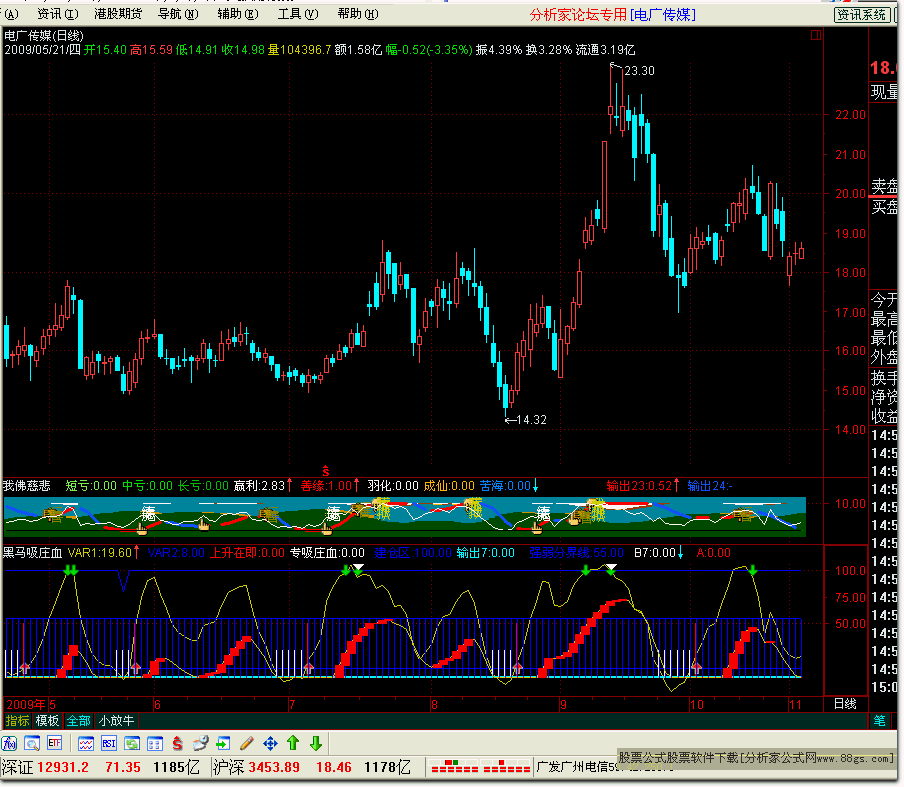Click the 电广传媒(日线) chart title
Screen dimensions: 904x787
44,36
